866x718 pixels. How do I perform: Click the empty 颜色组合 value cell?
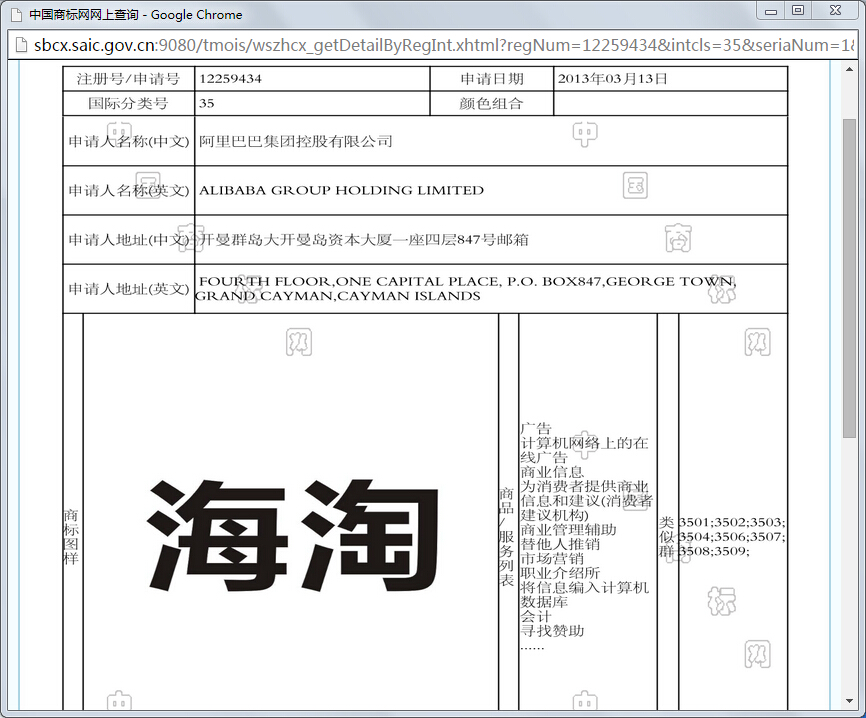(x=670, y=103)
